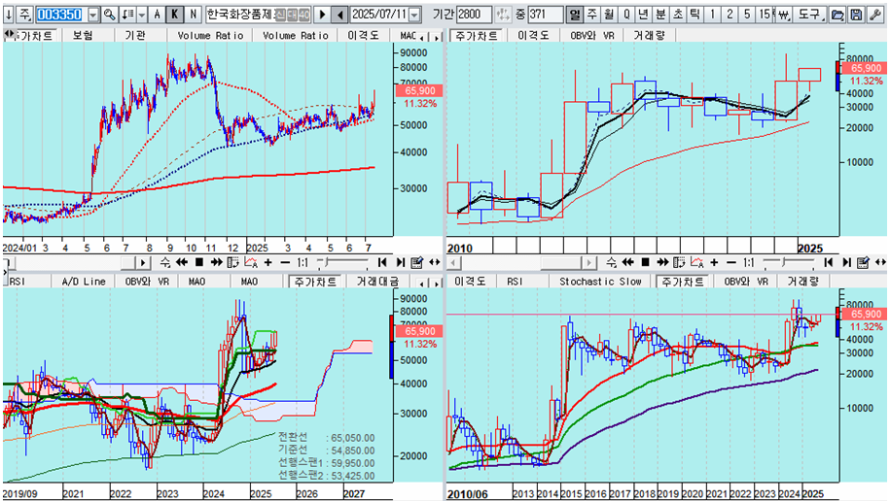This screenshot has width=890, height=501.
Task: Select the 주 weekly period toggle
Action: pyautogui.click(x=592, y=14)
